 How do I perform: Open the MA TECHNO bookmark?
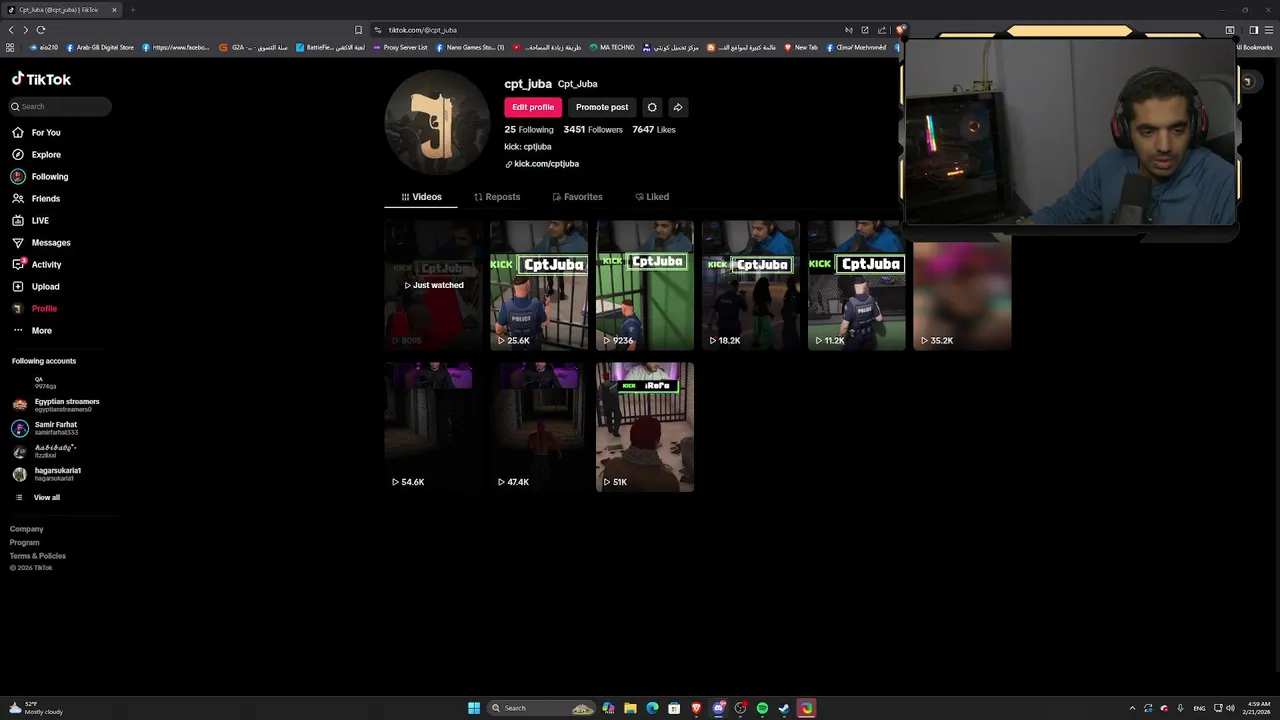(612, 47)
